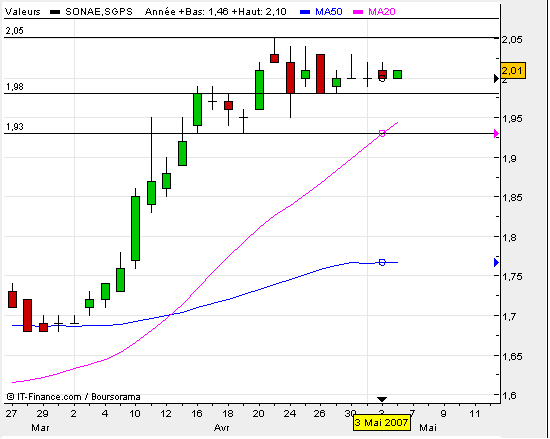Click the 1,6 price axis label
The width and height of the screenshot is (550, 439).
tap(509, 395)
